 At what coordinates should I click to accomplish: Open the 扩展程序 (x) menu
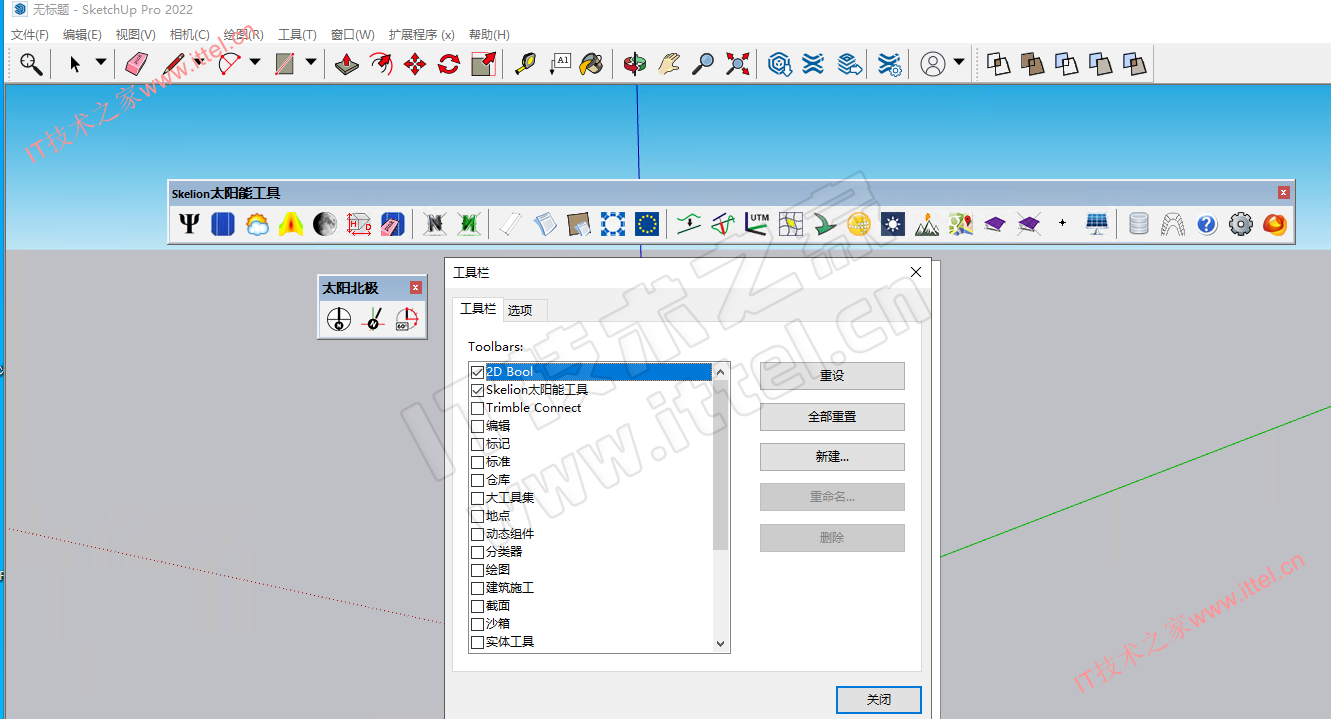[421, 34]
